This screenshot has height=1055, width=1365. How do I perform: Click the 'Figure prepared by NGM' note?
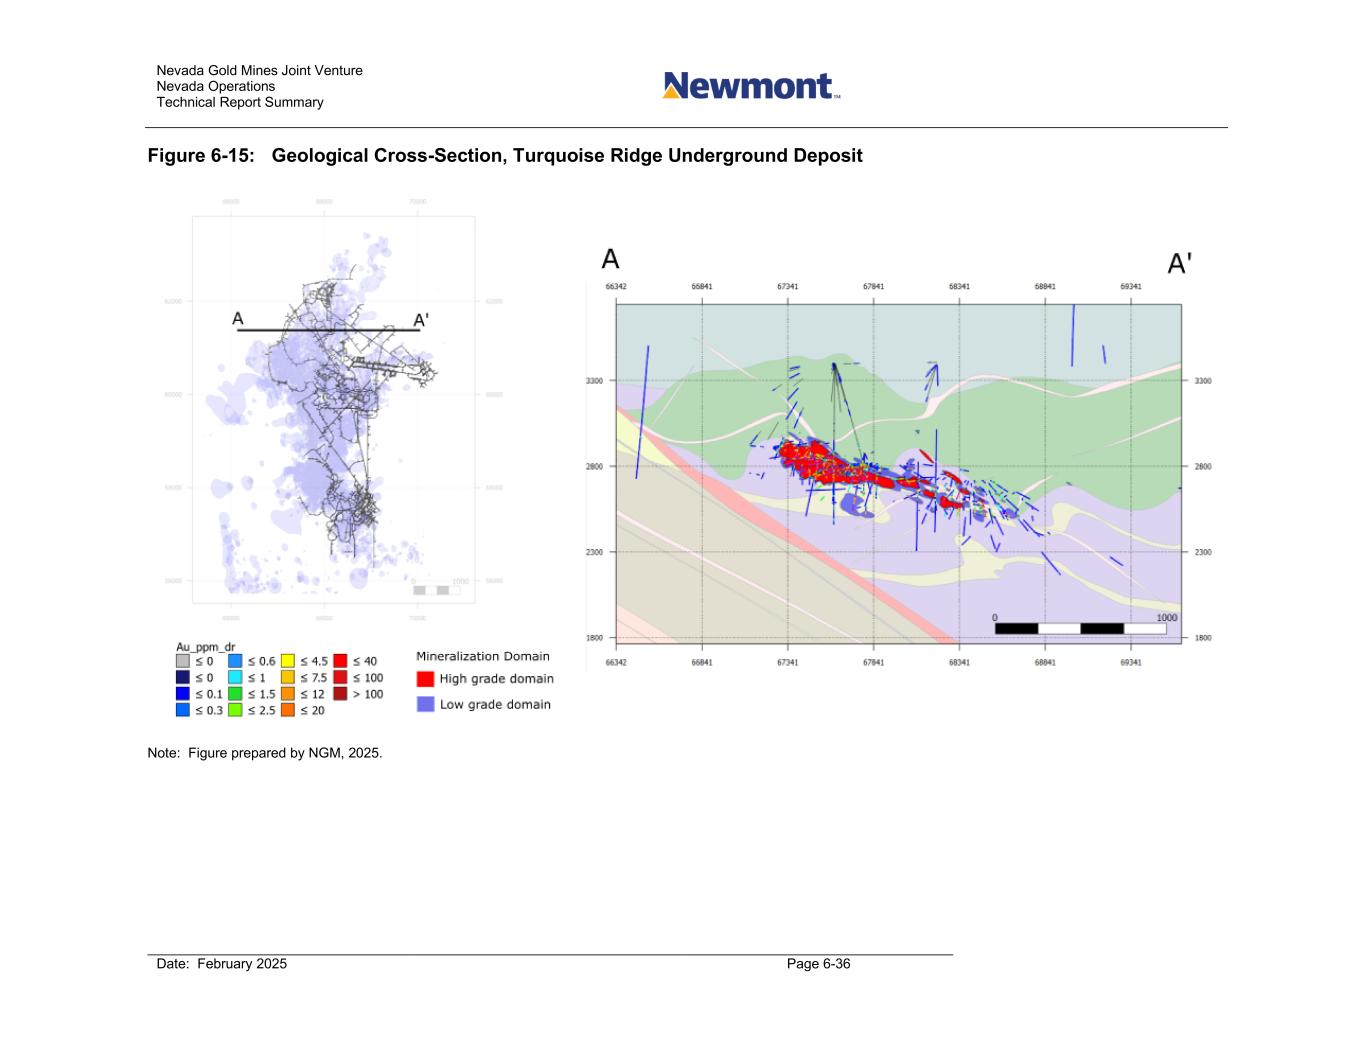tap(265, 752)
